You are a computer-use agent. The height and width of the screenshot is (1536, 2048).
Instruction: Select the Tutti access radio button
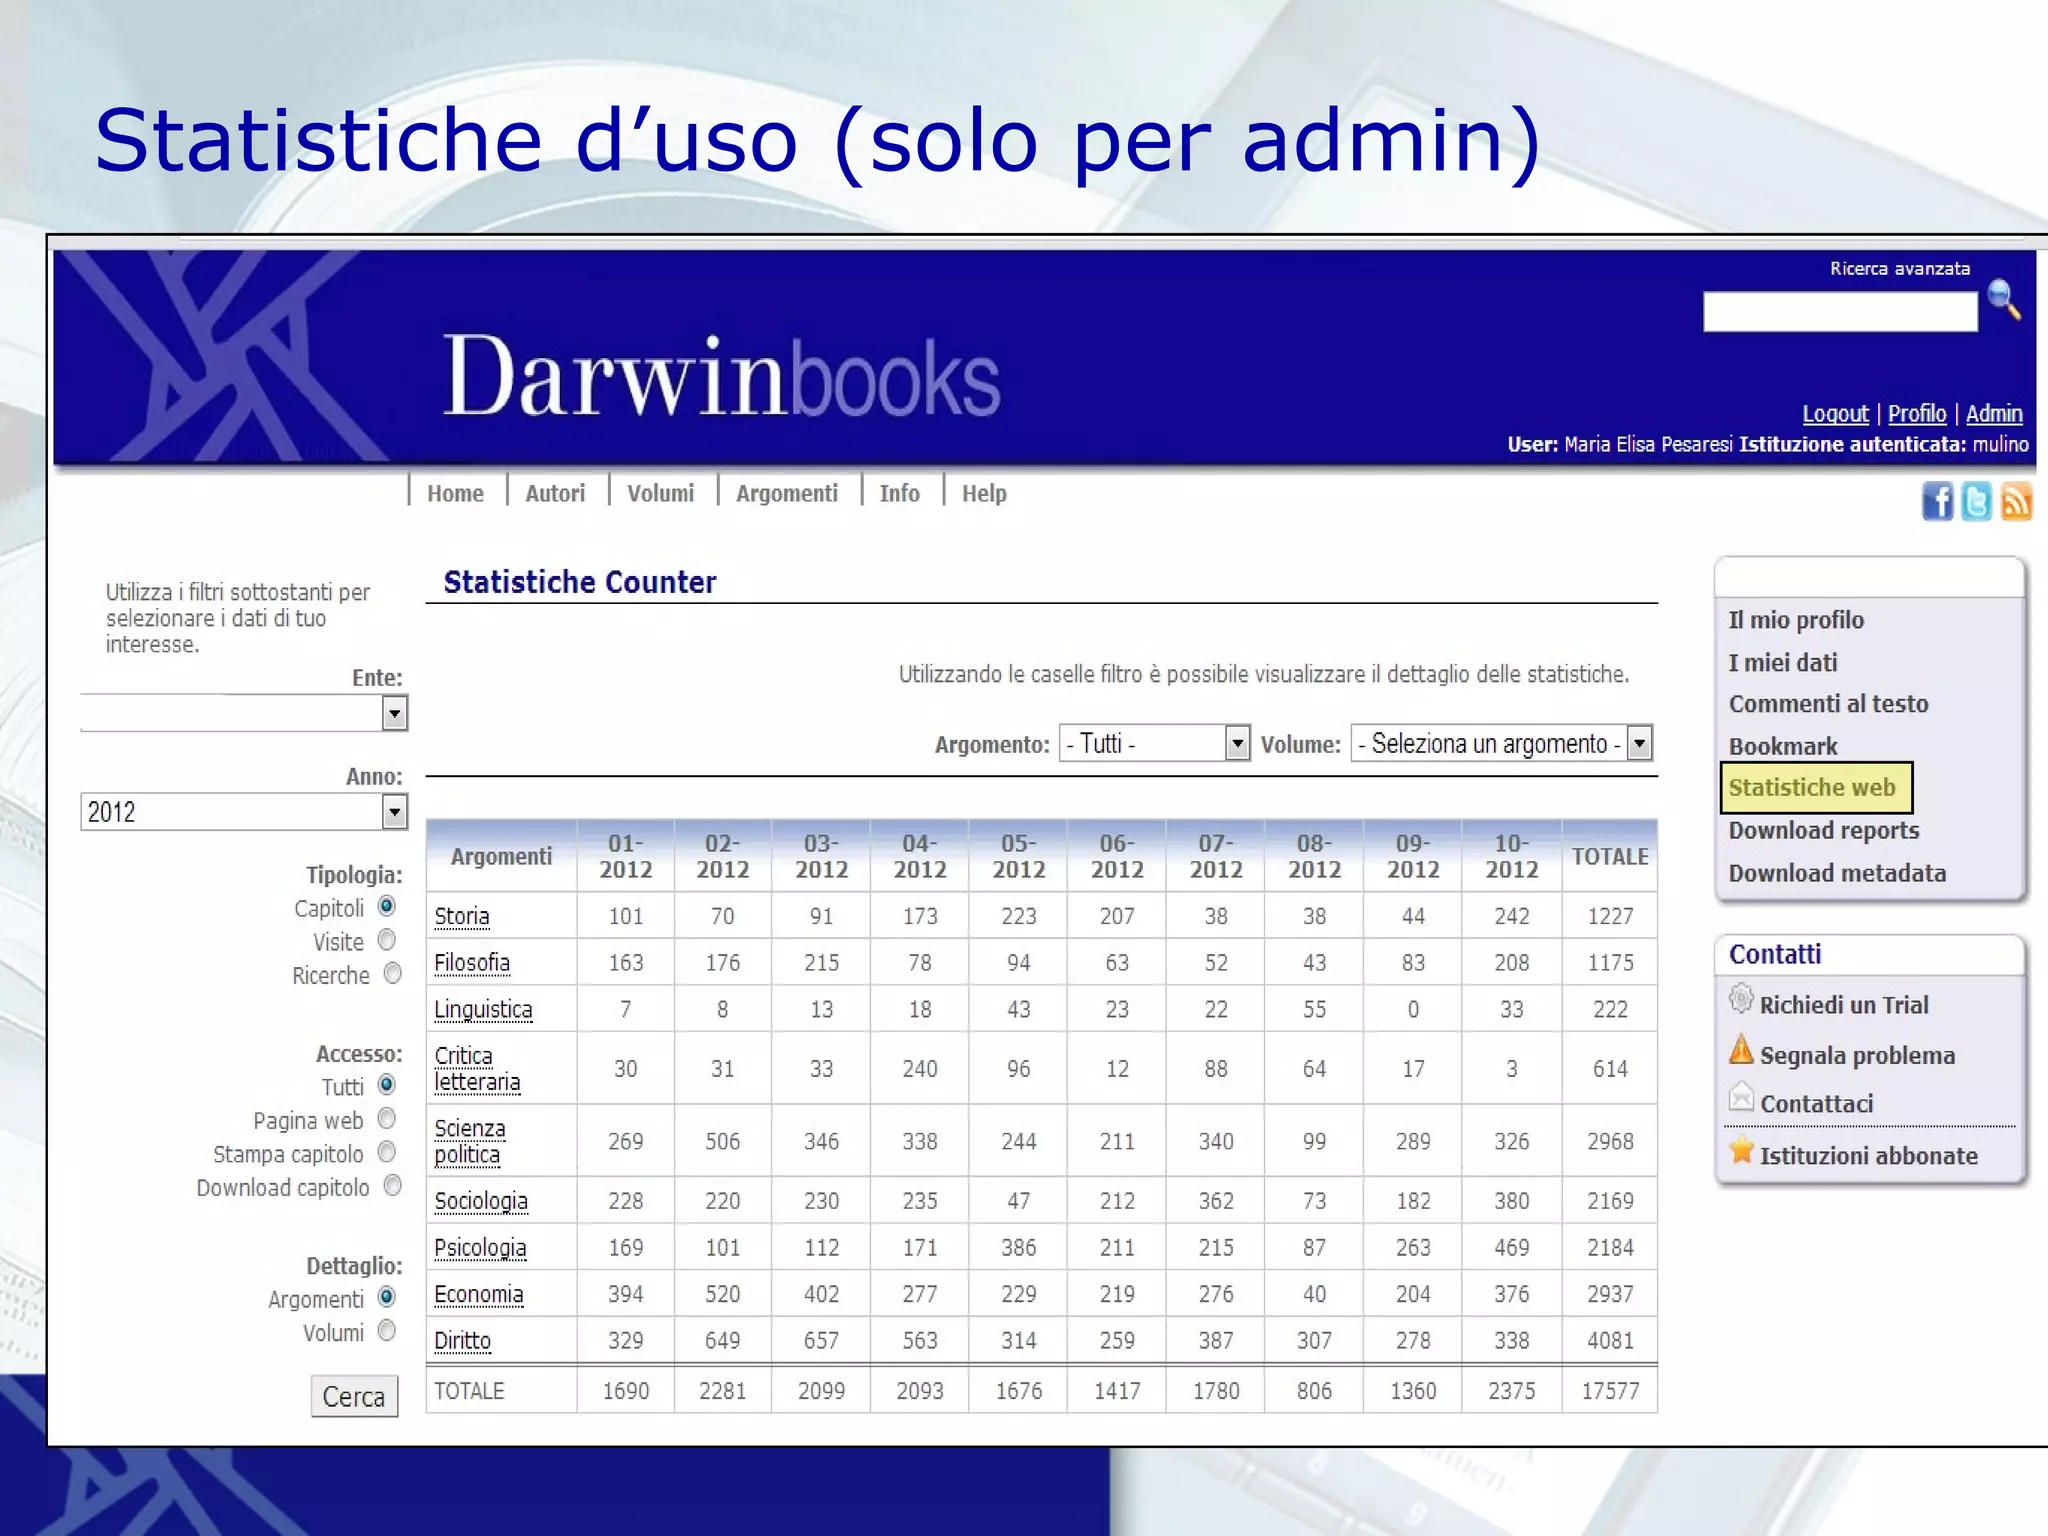[x=387, y=1085]
